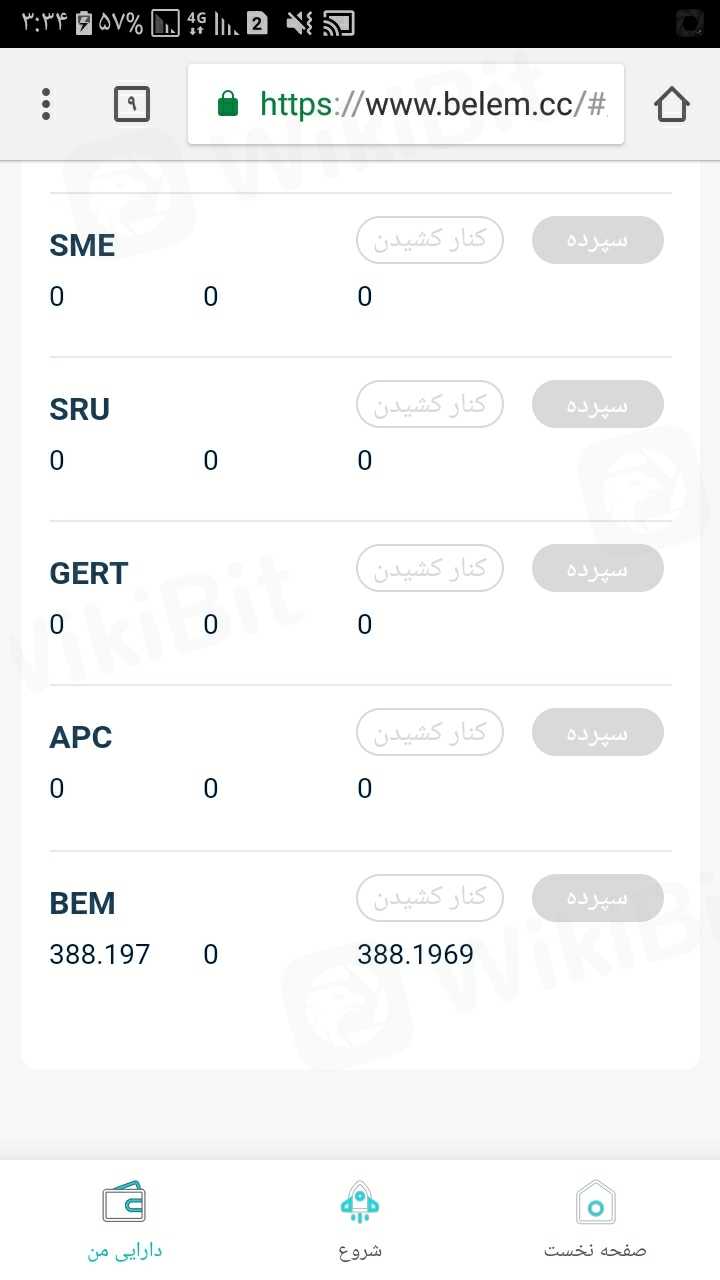Tap the rocket icon in bottom bar
The image size is (720, 1280).
360,1203
